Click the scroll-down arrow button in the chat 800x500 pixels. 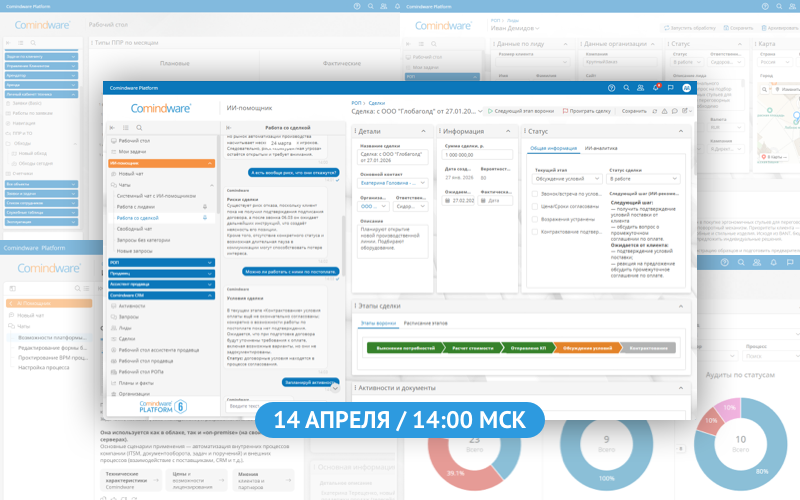[x=335, y=388]
